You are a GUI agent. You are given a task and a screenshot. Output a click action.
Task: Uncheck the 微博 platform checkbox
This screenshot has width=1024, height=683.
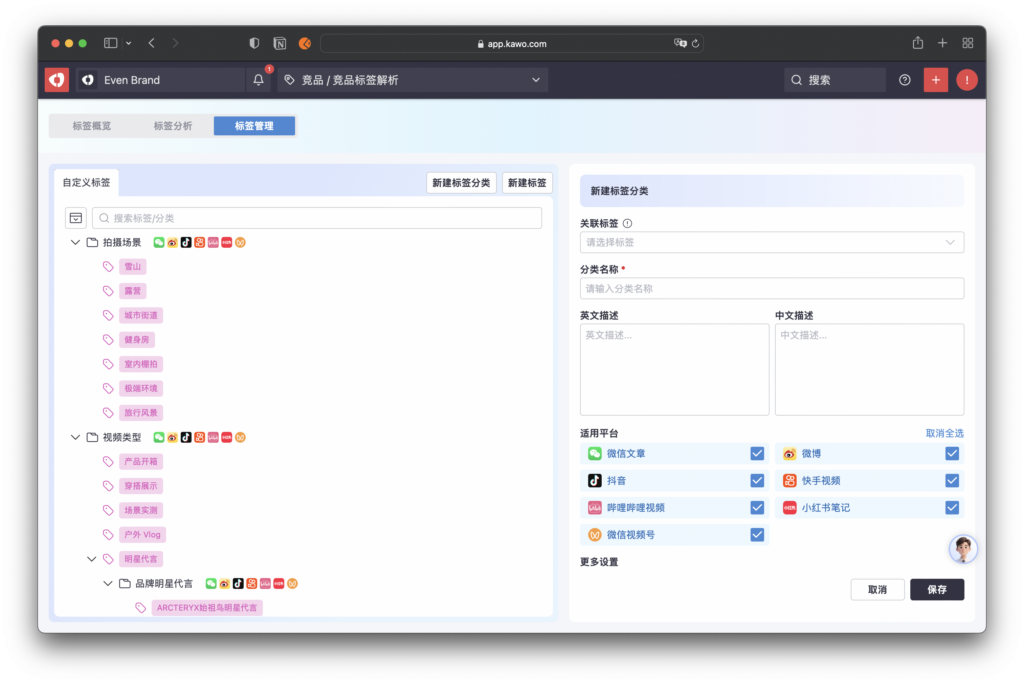(x=952, y=454)
